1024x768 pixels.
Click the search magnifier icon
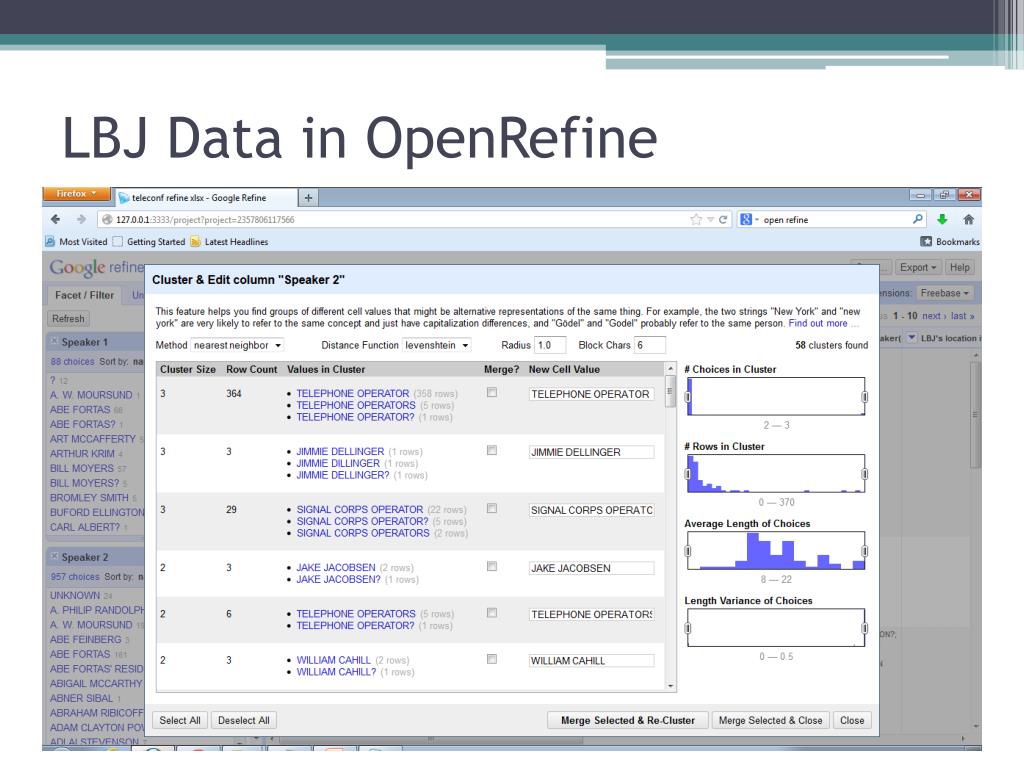click(x=918, y=219)
